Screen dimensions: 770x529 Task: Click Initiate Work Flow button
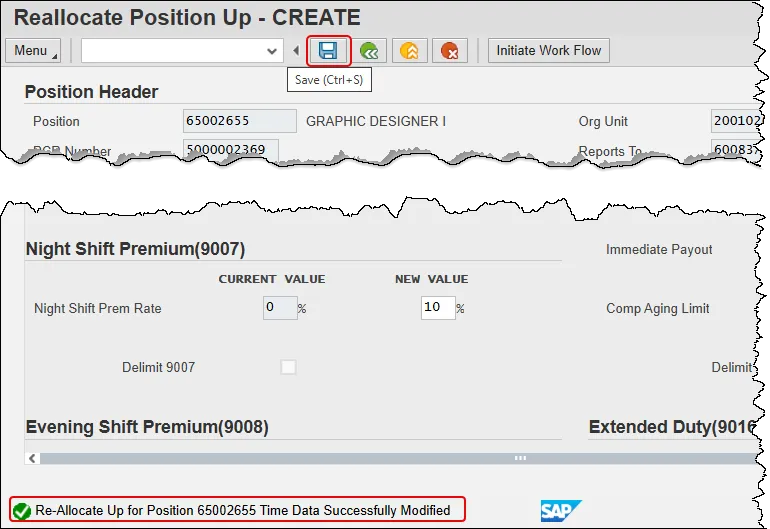(549, 51)
